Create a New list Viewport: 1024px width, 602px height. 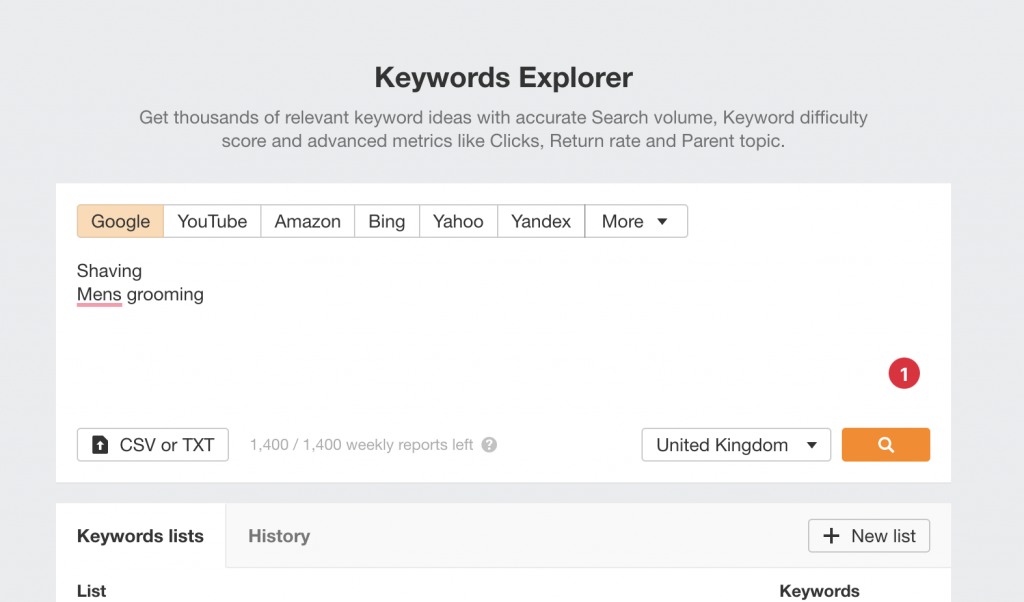tap(869, 536)
